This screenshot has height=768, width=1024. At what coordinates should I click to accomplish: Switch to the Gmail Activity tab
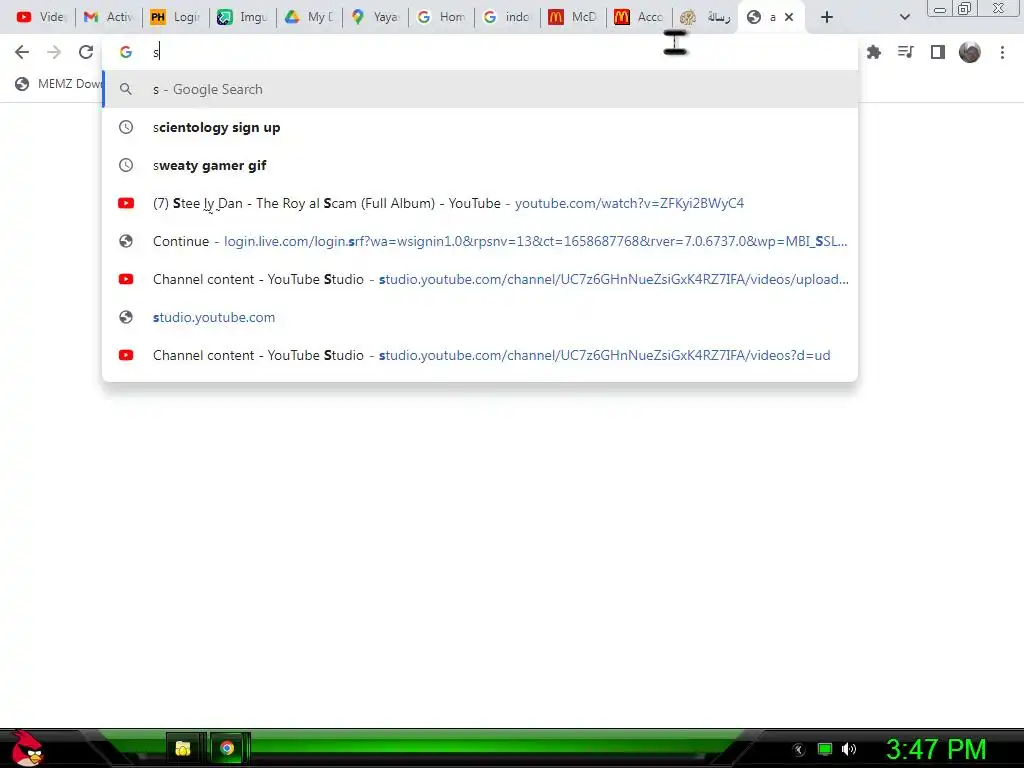[108, 17]
